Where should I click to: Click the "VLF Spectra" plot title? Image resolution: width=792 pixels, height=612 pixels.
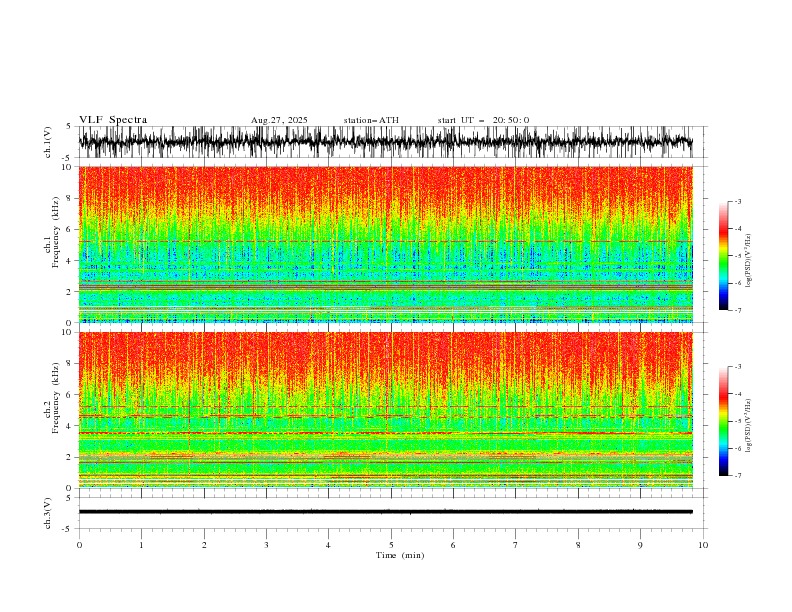(x=113, y=120)
